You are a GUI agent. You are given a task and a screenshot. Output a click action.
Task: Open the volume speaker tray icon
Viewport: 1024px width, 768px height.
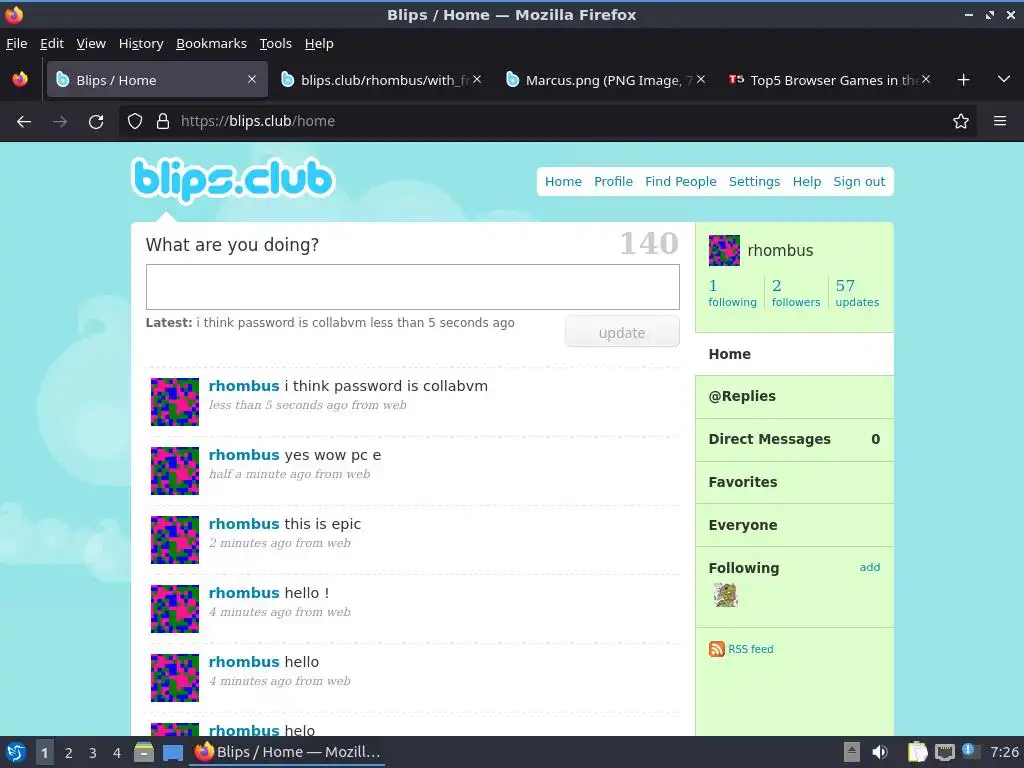[x=880, y=752]
